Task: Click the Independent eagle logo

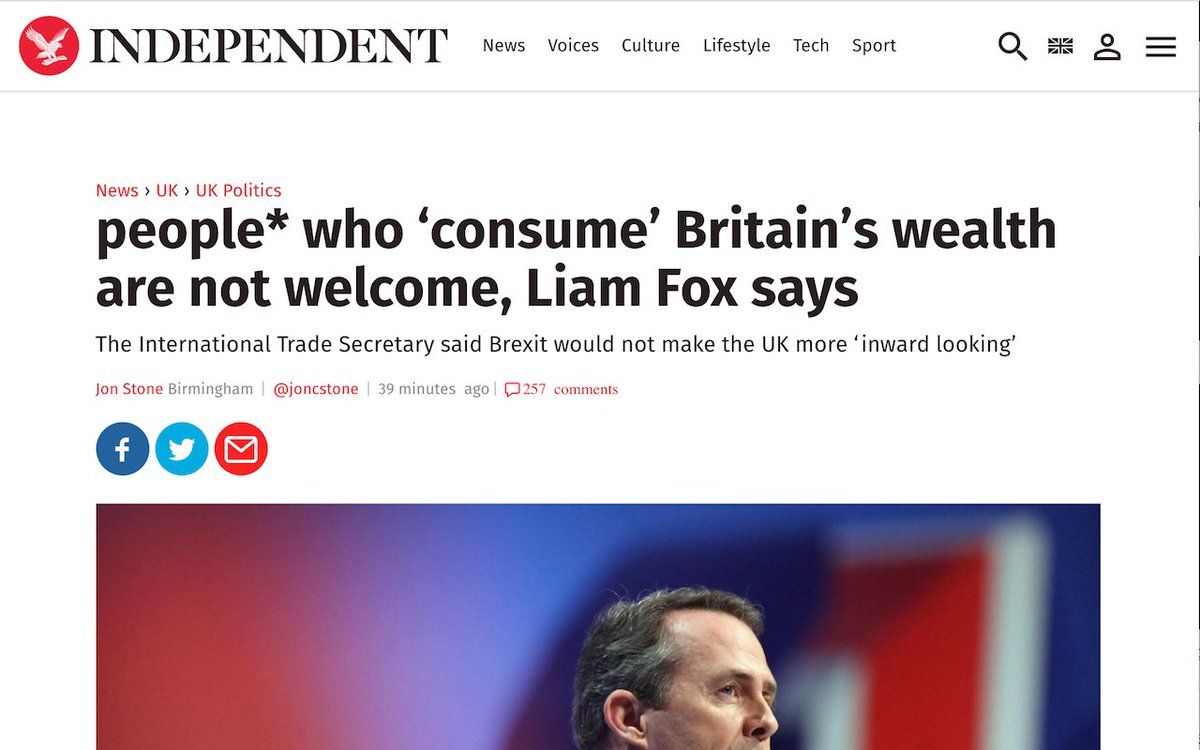Action: point(49,46)
